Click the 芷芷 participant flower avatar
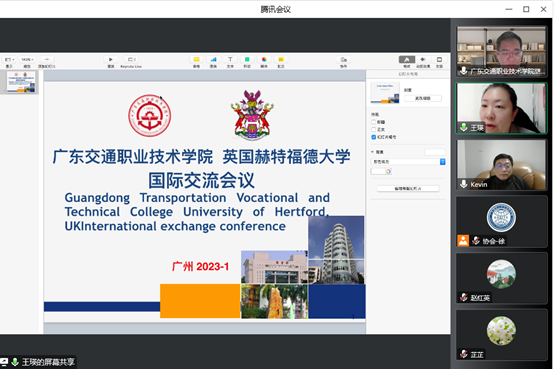 pyautogui.click(x=501, y=331)
